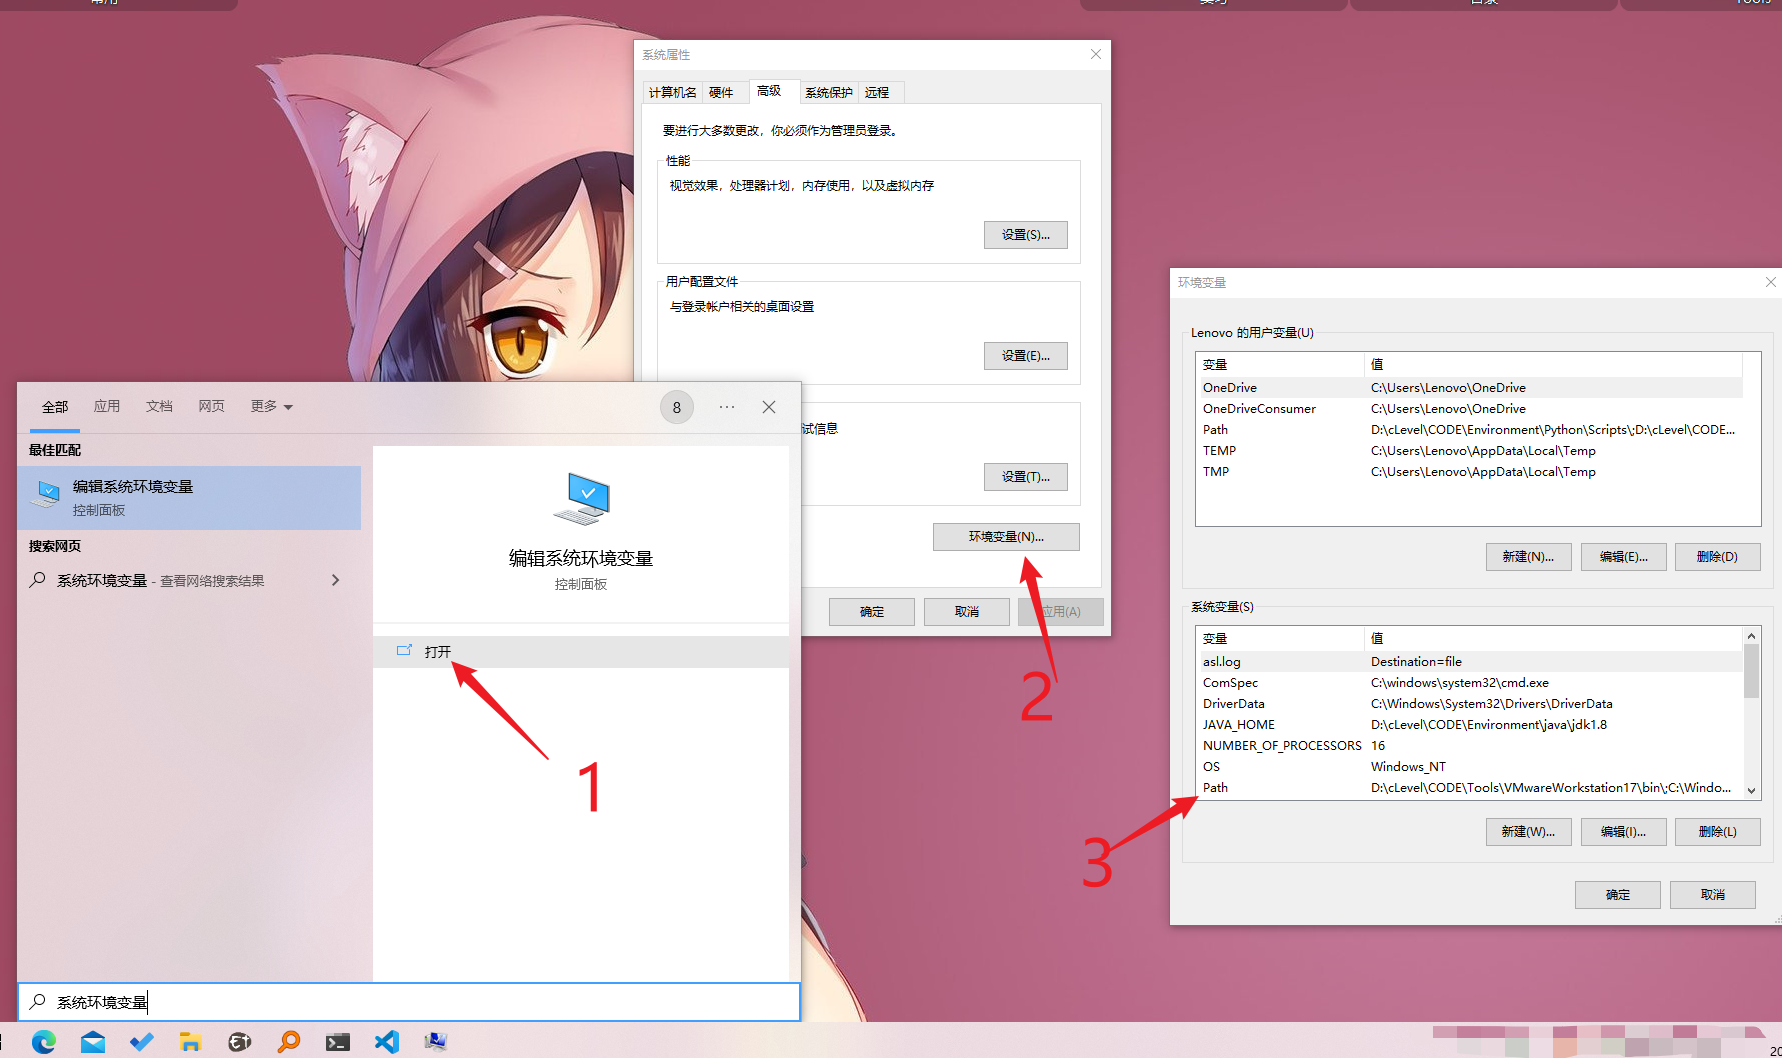Click the search magnifier in search box

(x=38, y=1001)
